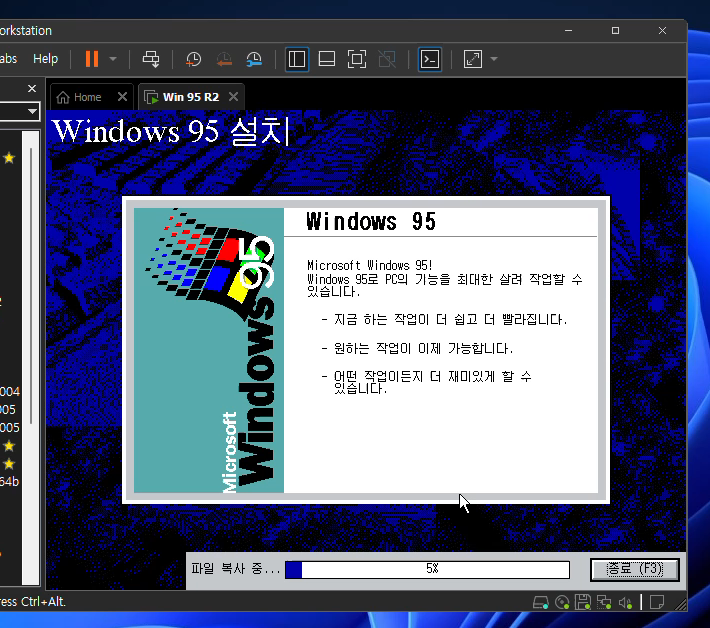Click the sound card status icon
This screenshot has height=628, width=710.
625,603
